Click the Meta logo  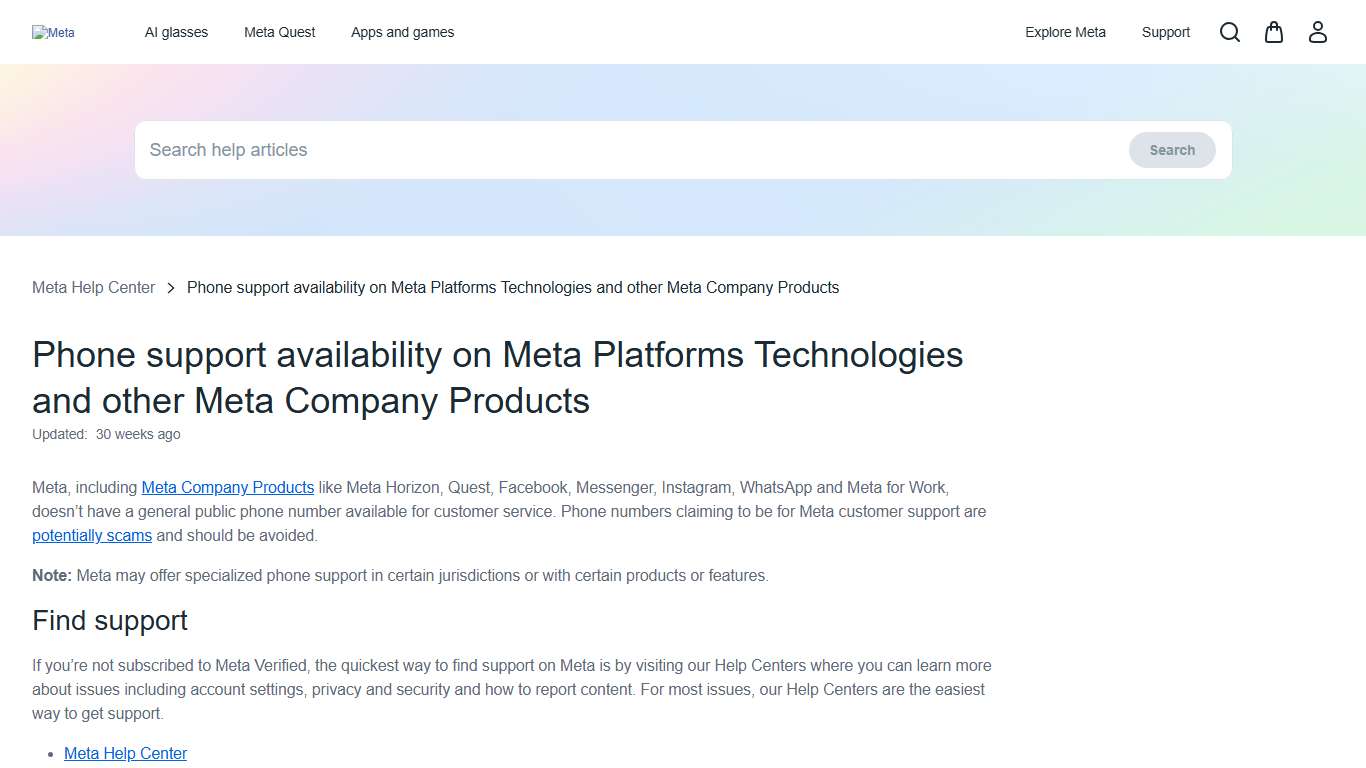(53, 32)
